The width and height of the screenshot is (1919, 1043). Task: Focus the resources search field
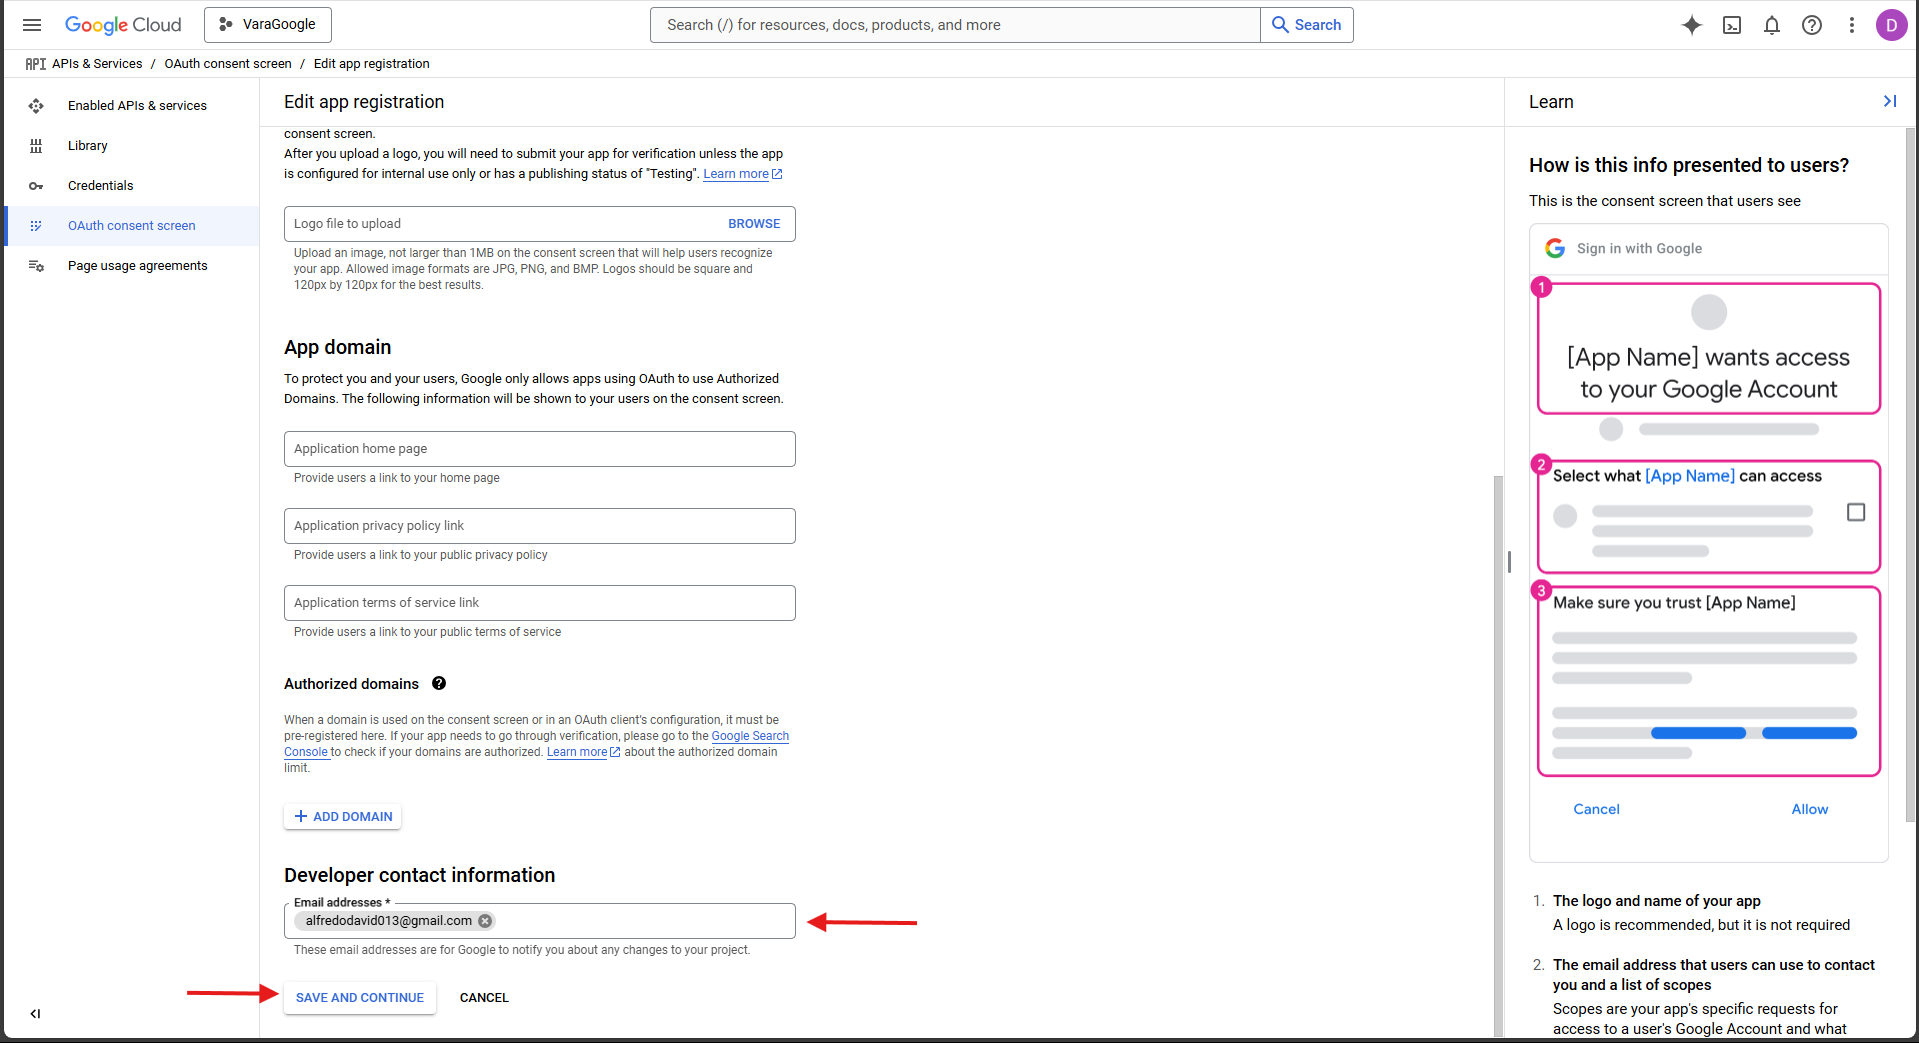coord(955,25)
